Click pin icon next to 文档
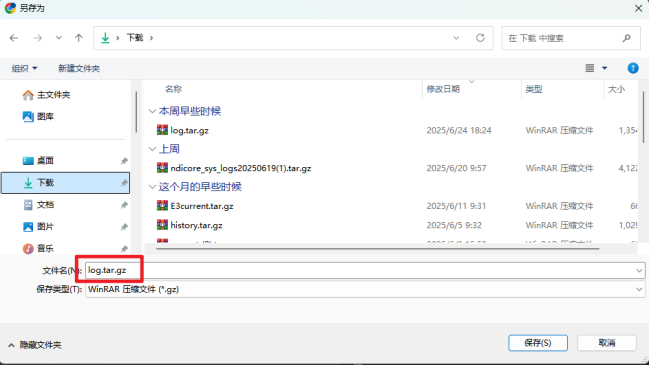Viewport: 649px width, 366px height. click(x=124, y=205)
